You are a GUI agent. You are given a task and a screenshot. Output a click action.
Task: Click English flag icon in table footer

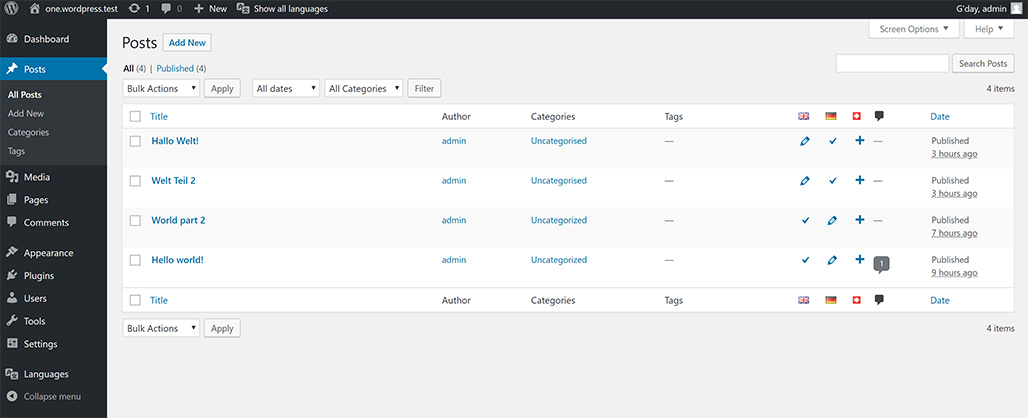(804, 300)
